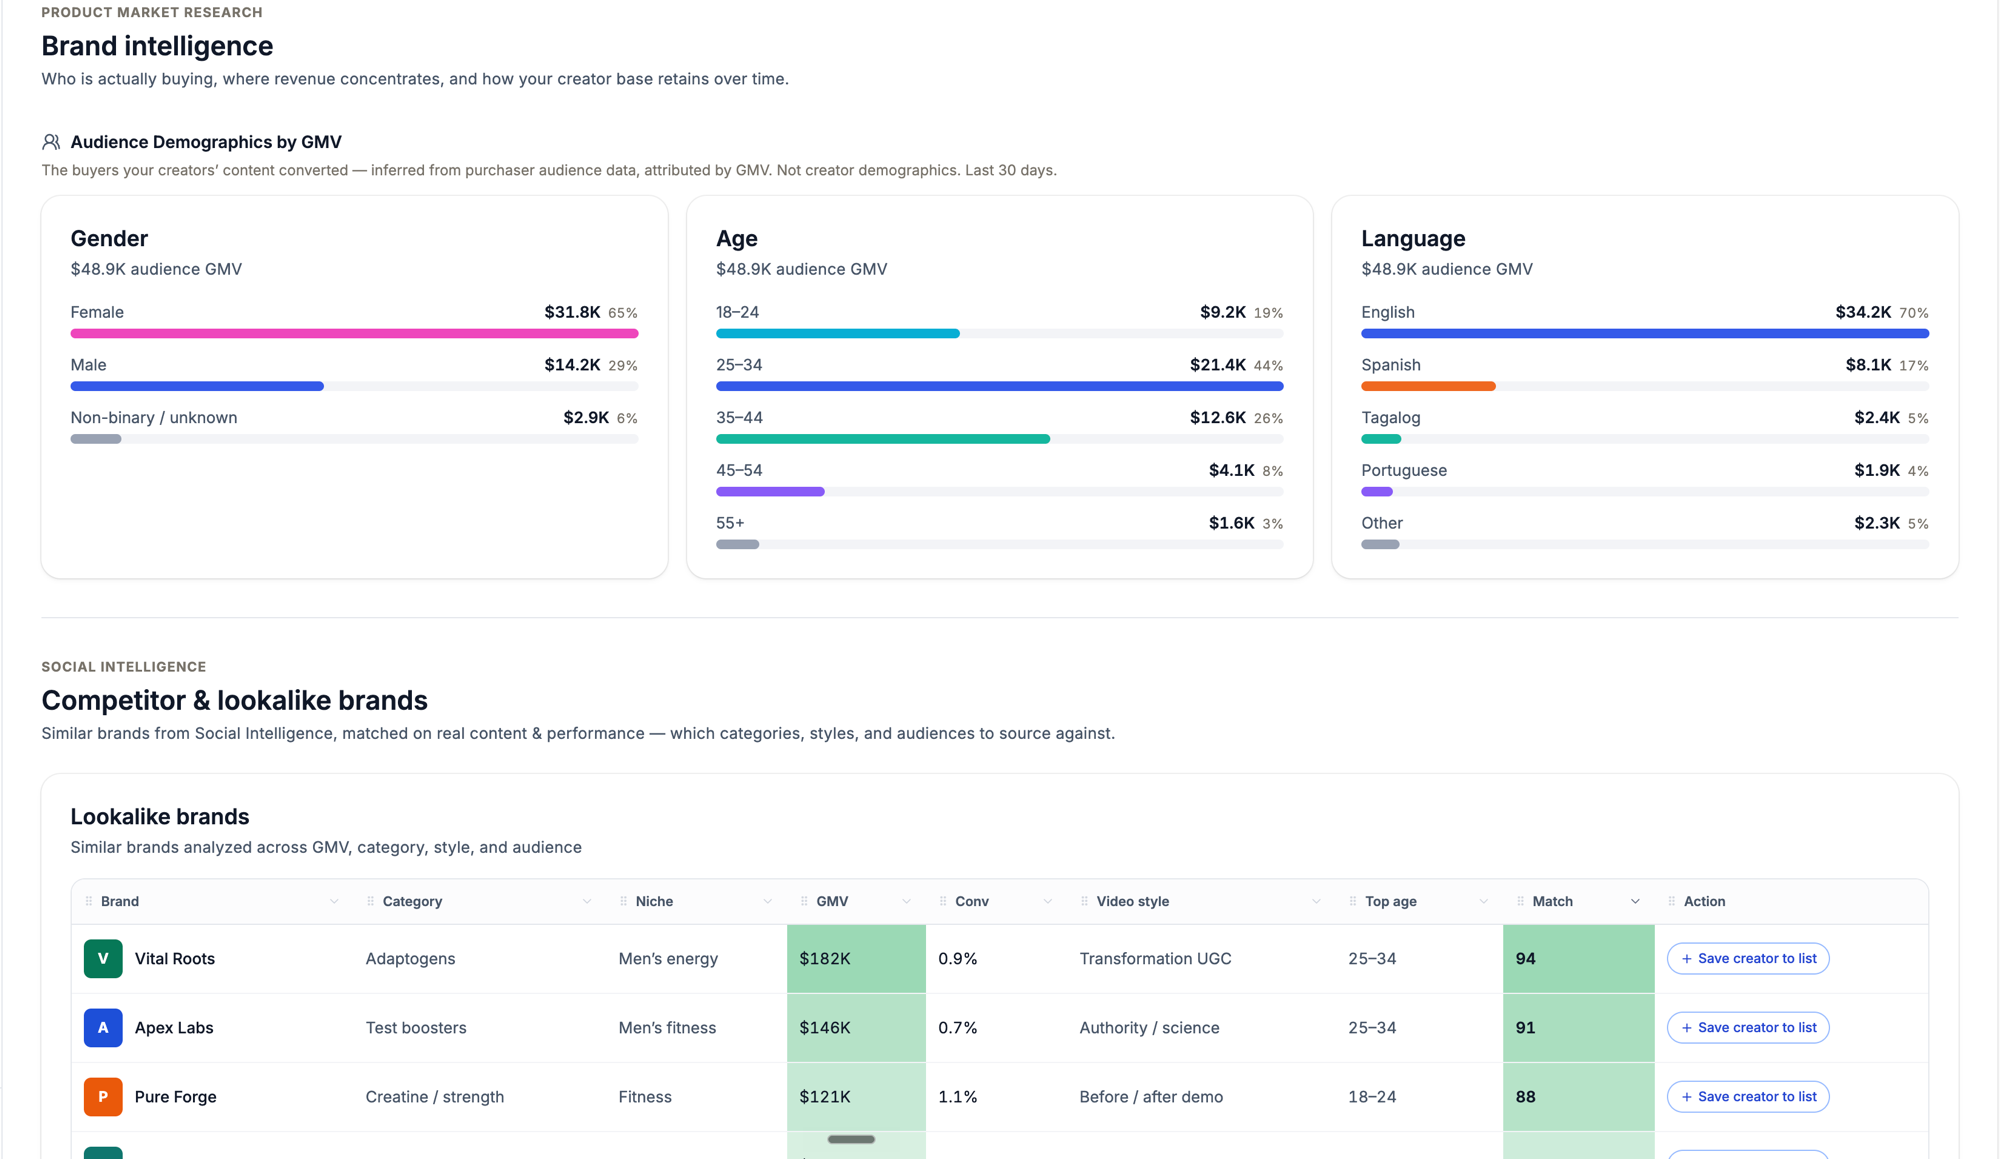Click the green V logo for Vital Roots
Image resolution: width=2000 pixels, height=1159 pixels.
tap(103, 958)
